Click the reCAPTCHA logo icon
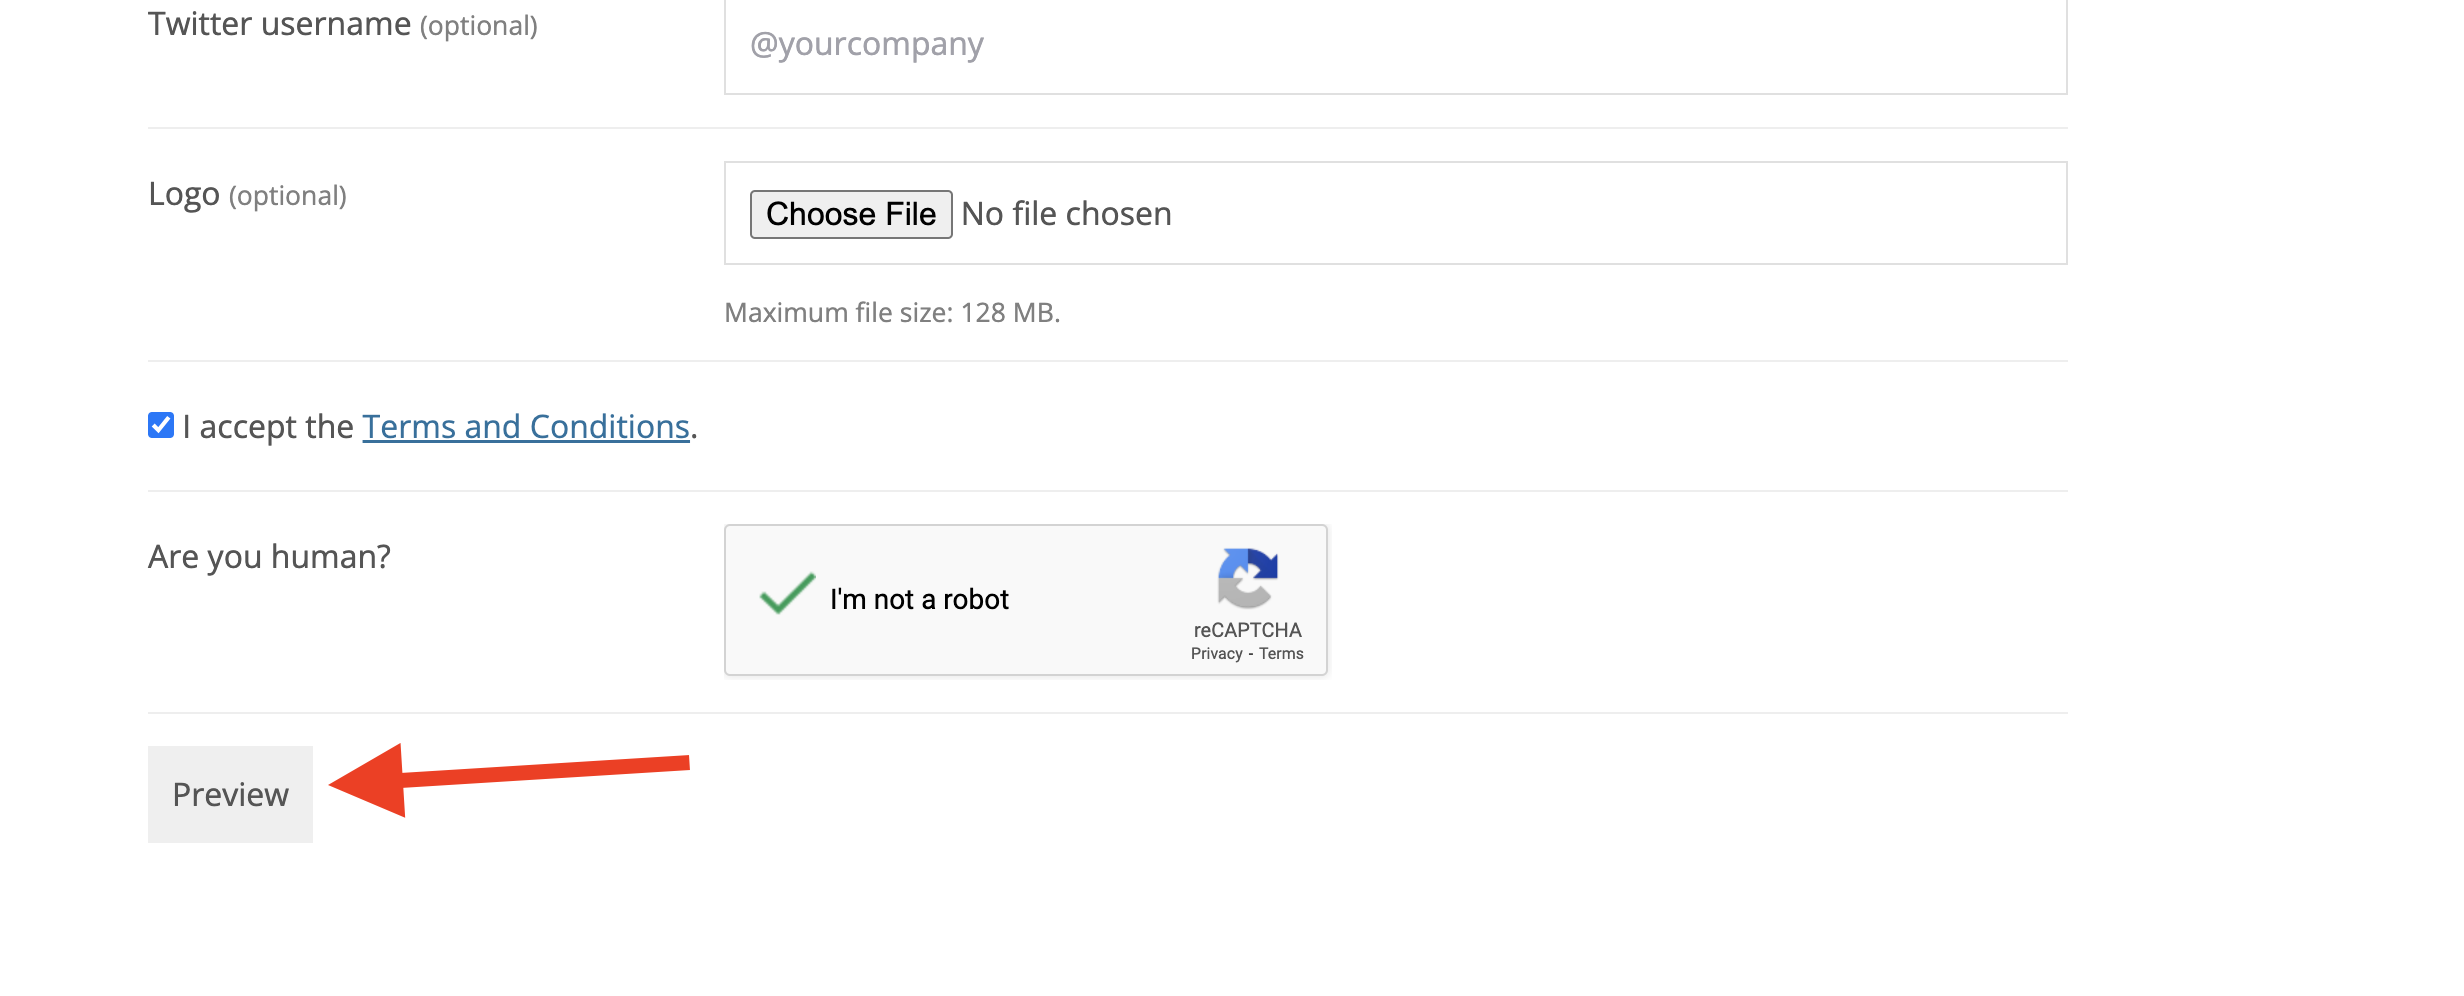Screen dimensions: 2464x996 tap(1247, 577)
